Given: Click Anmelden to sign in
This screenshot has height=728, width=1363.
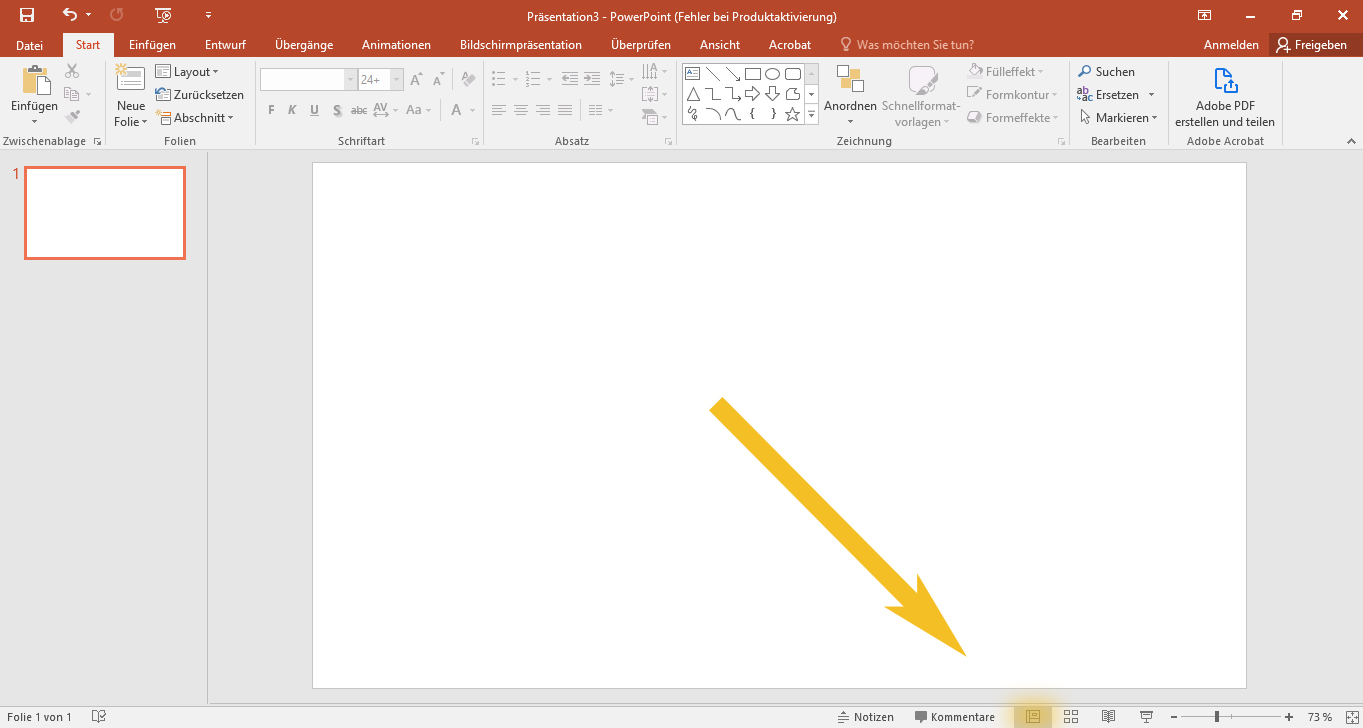Looking at the screenshot, I should (1231, 45).
